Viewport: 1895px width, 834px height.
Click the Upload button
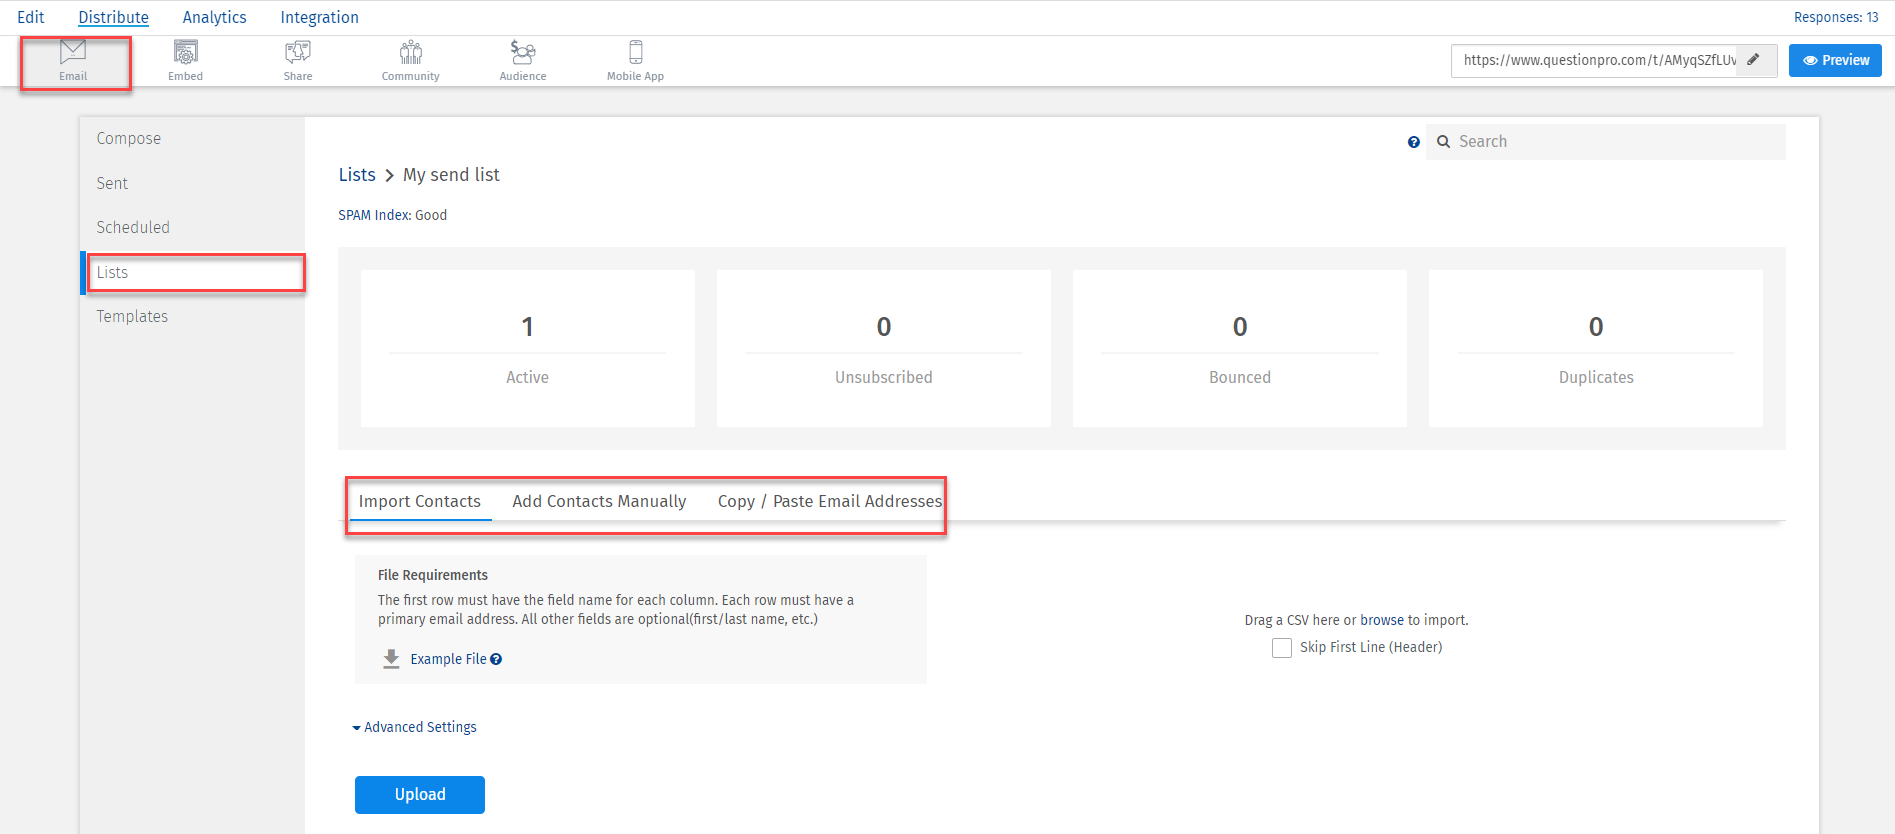(419, 794)
